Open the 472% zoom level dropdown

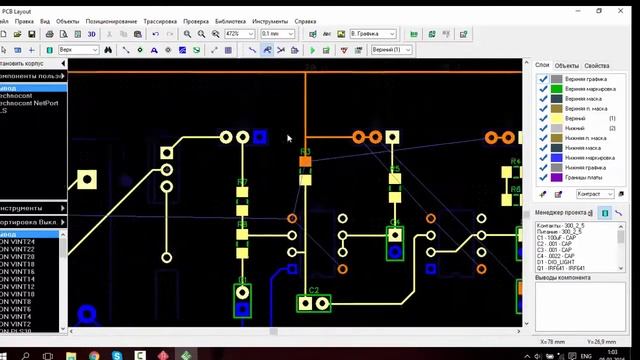(x=251, y=34)
